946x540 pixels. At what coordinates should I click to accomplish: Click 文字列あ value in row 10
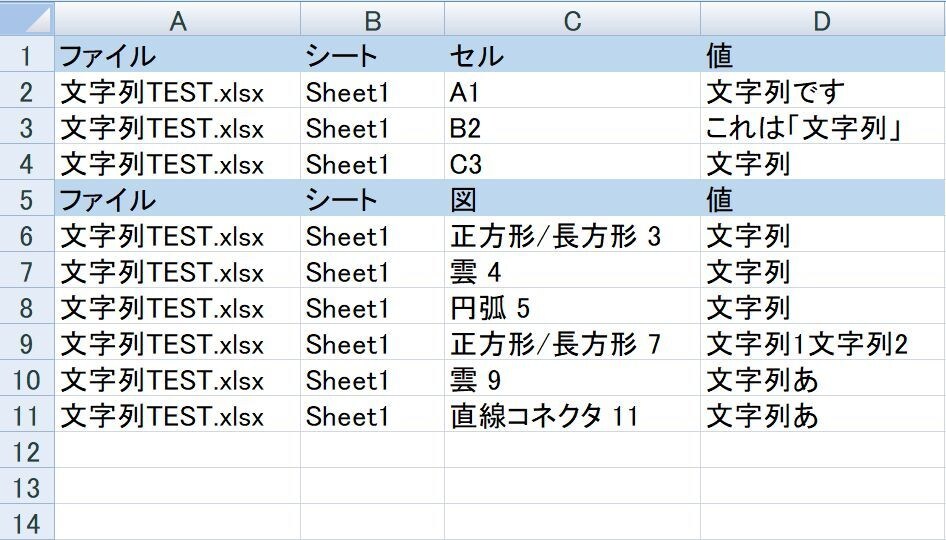tap(823, 378)
